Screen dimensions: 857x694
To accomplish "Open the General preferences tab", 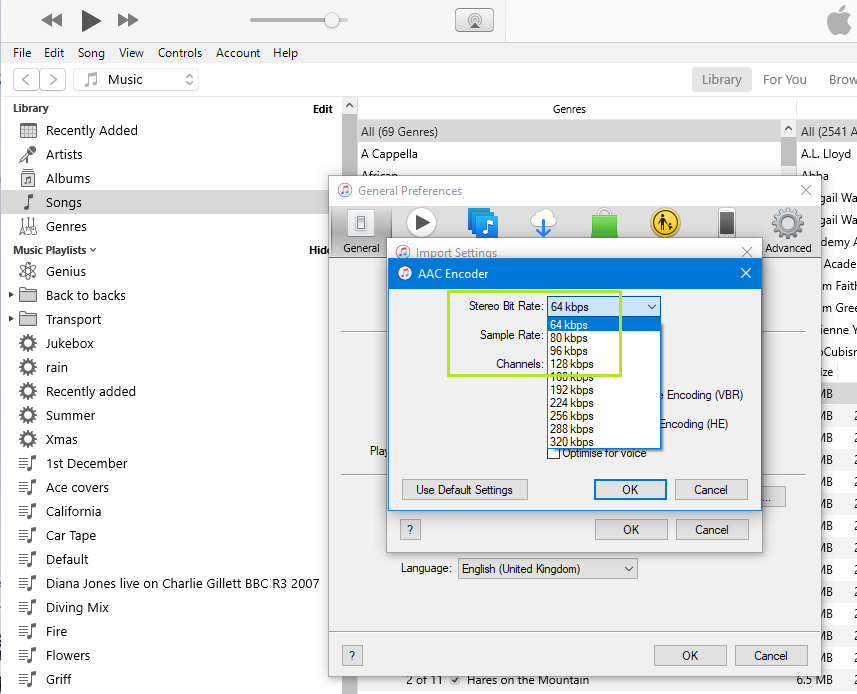I will point(361,231).
